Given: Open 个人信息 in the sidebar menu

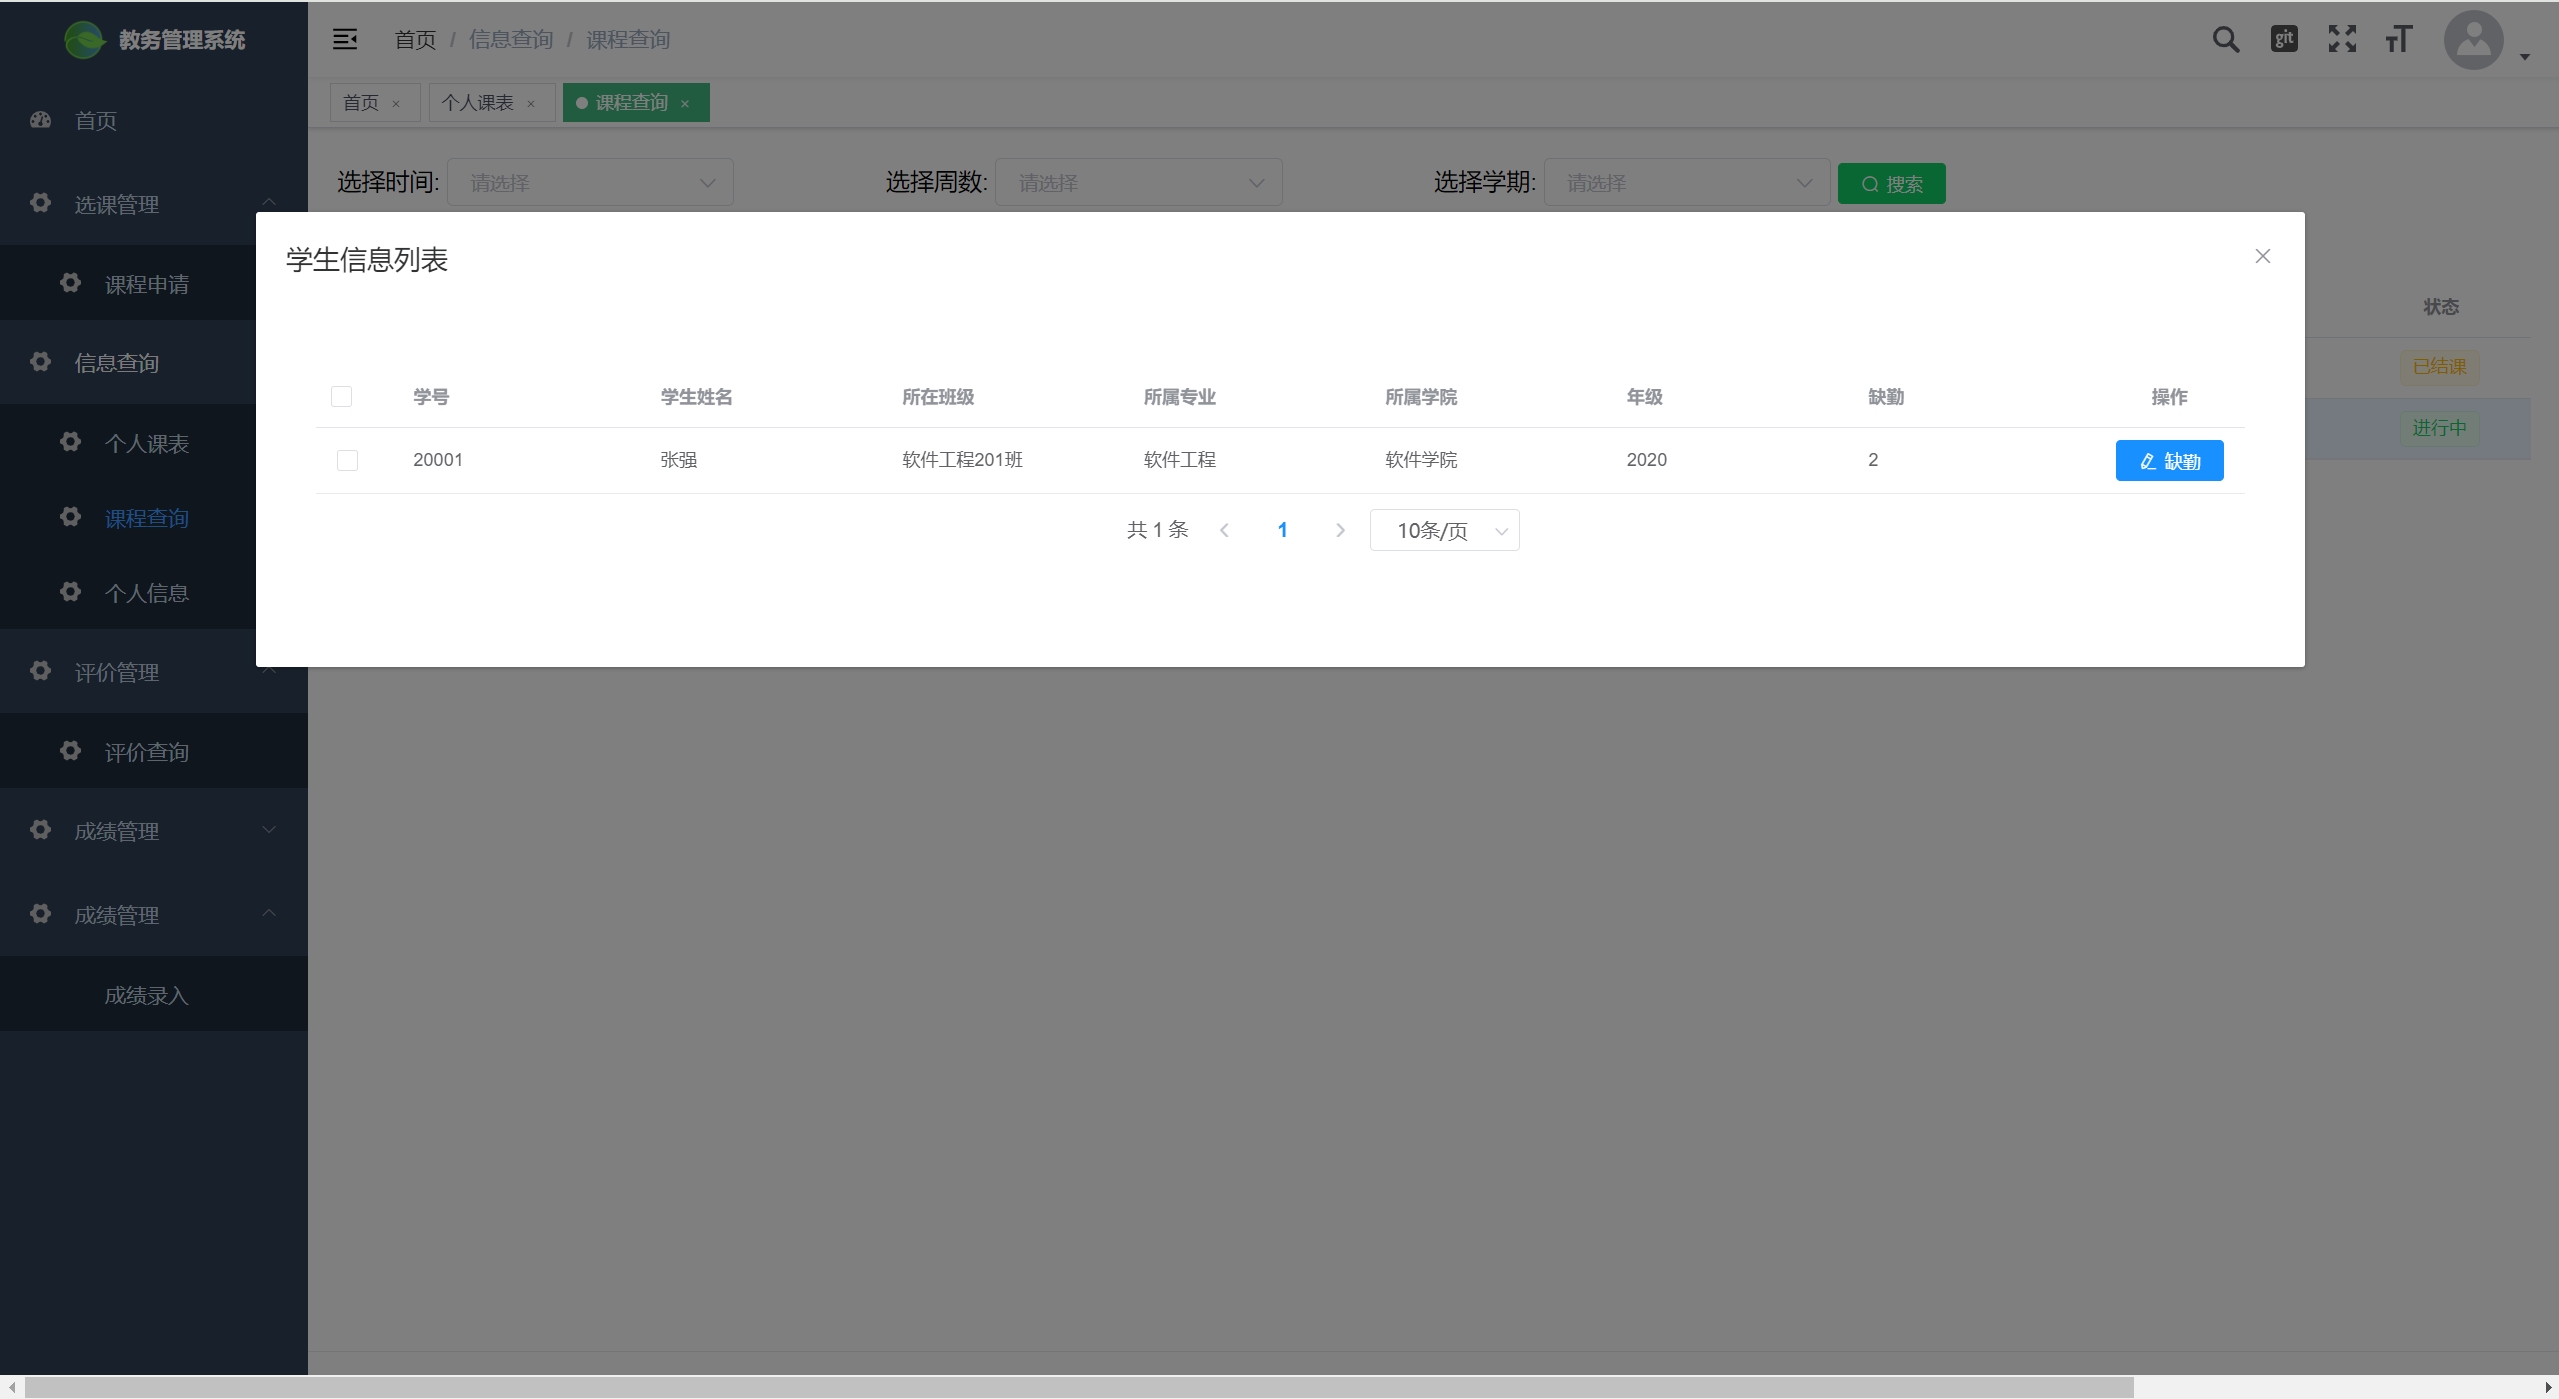Looking at the screenshot, I should pyautogui.click(x=146, y=593).
